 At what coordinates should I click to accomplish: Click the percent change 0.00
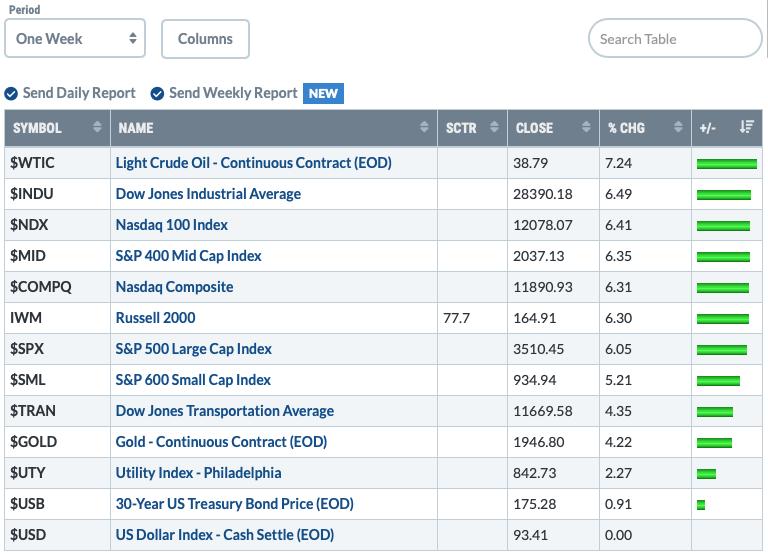point(618,535)
